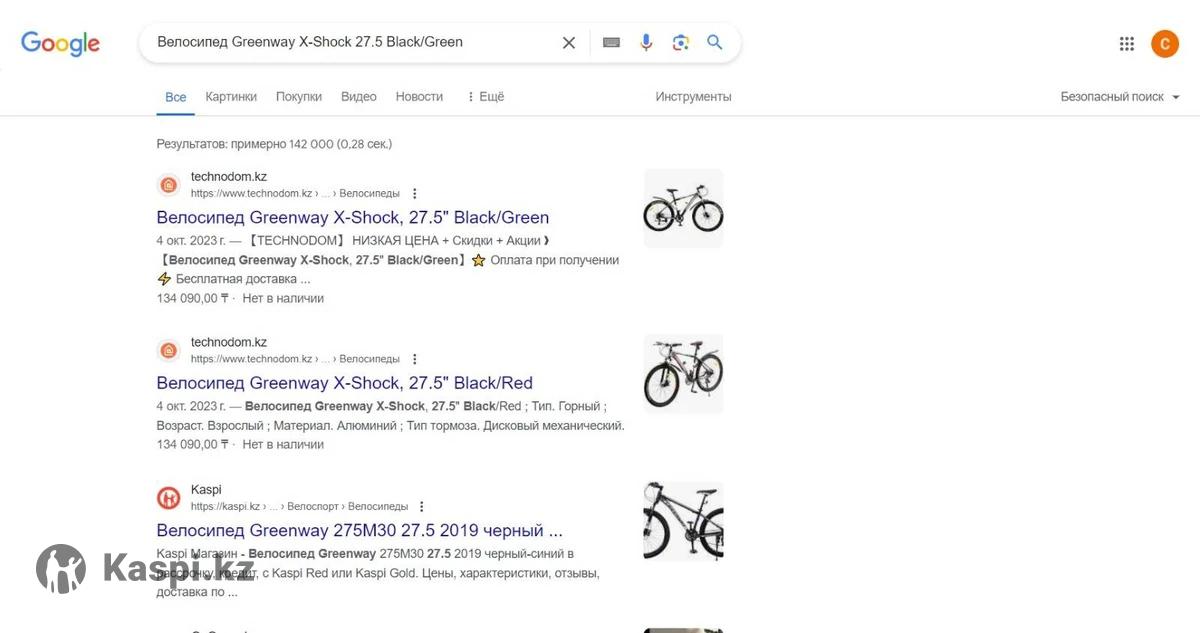Switch to the Видео tab
1200x633 pixels.
[359, 97]
